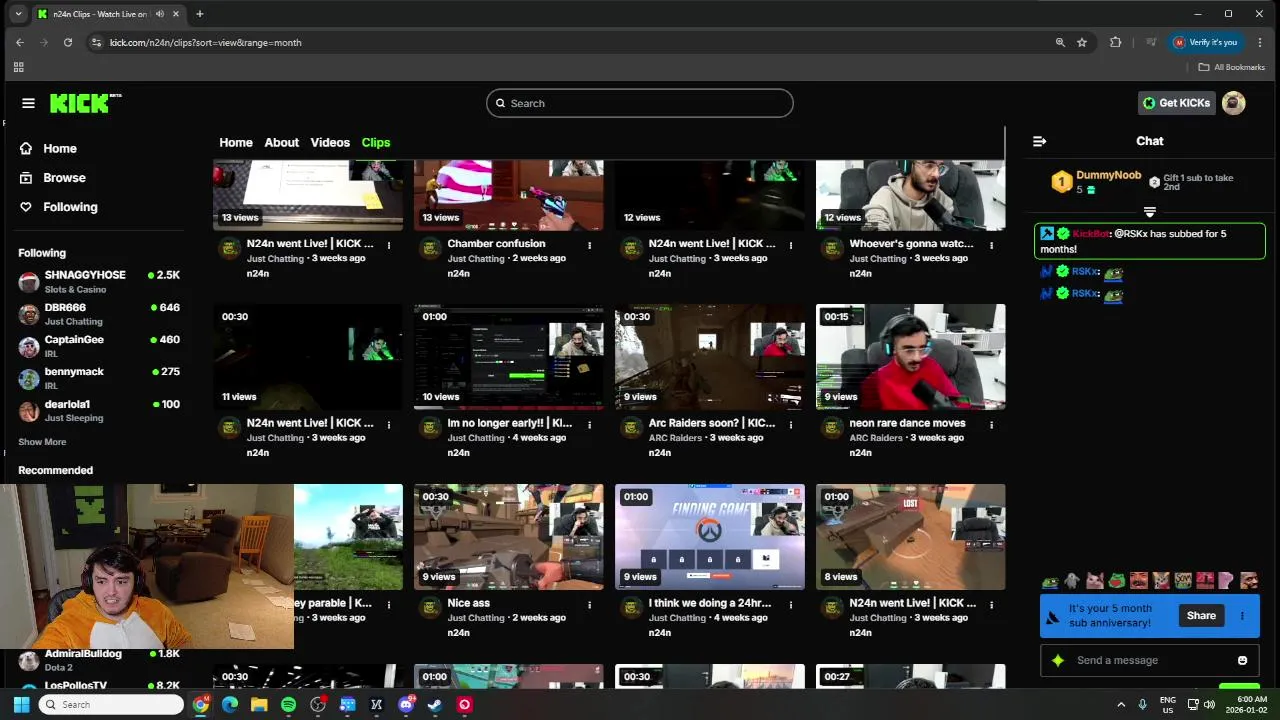This screenshot has height=720, width=1280.
Task: Switch to the Videos tab
Action: 330,142
